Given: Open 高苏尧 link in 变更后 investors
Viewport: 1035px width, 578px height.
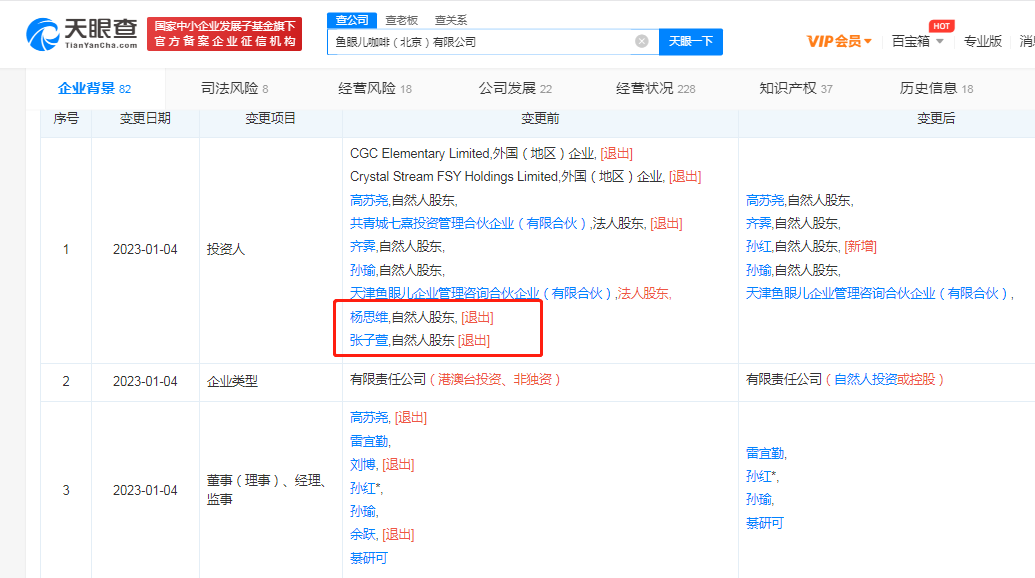Looking at the screenshot, I should pyautogui.click(x=765, y=200).
